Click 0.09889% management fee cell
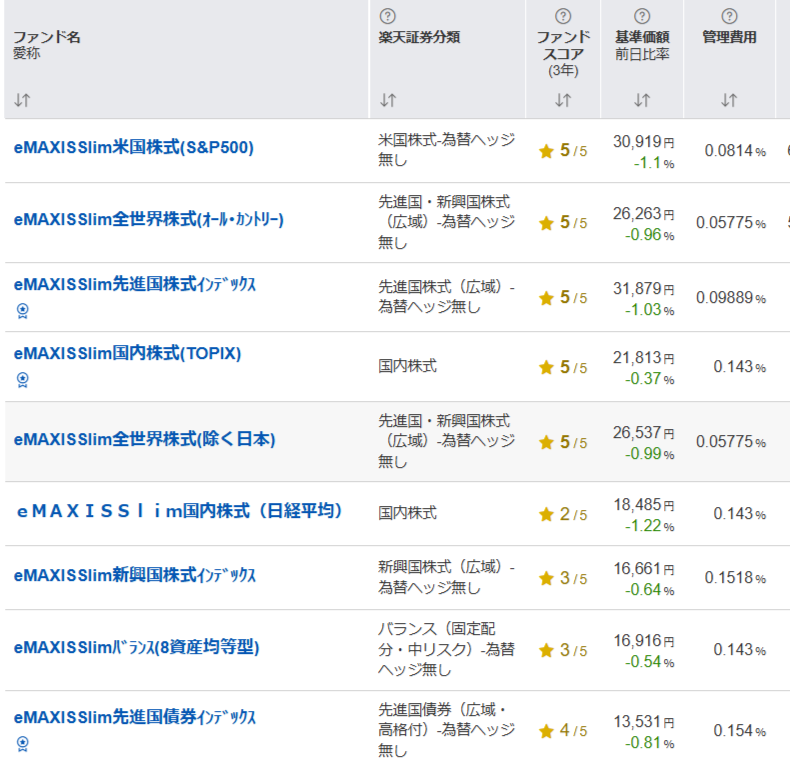Viewport: 790px width, 761px height. 731,297
